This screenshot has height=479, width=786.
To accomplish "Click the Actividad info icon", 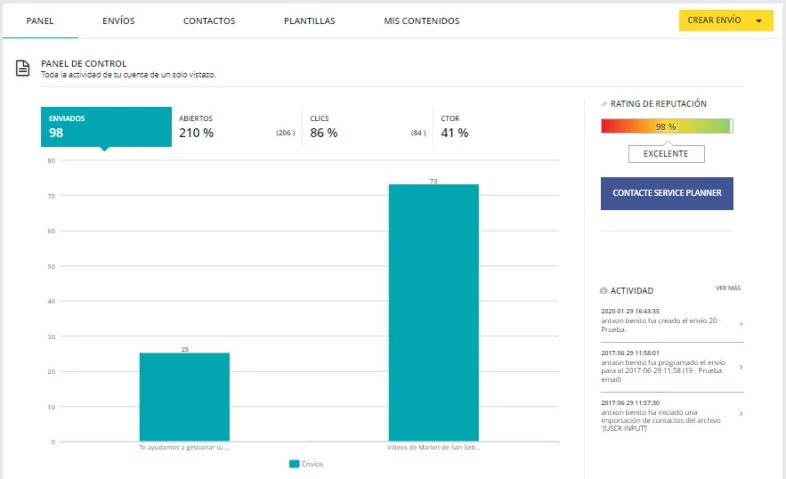I will coord(604,291).
